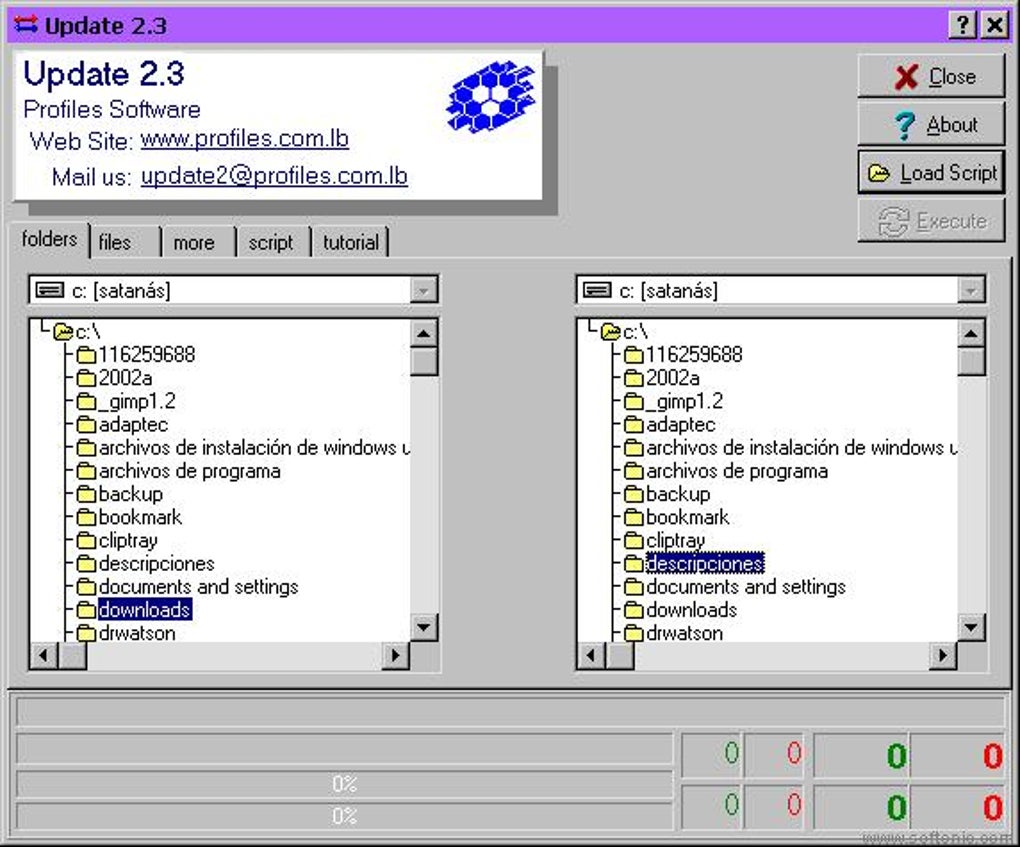Click the Profiles Software honeycomb logo
The width and height of the screenshot is (1020, 847).
click(x=491, y=97)
